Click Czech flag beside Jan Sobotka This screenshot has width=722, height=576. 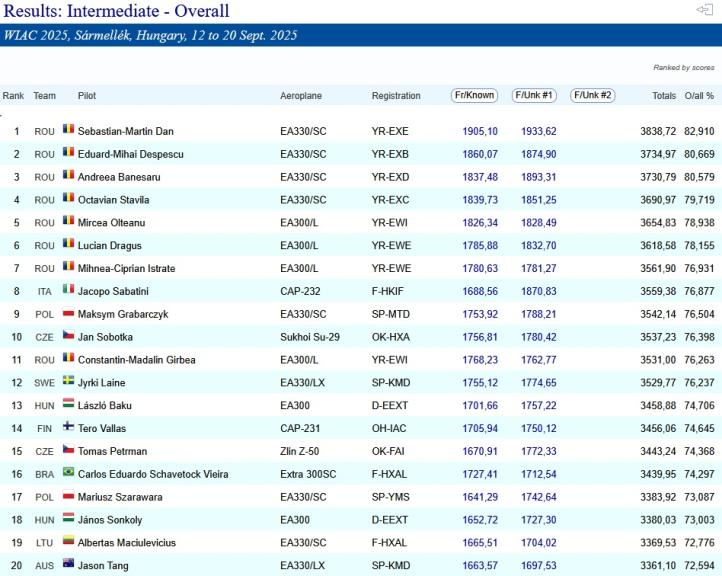coord(68,337)
